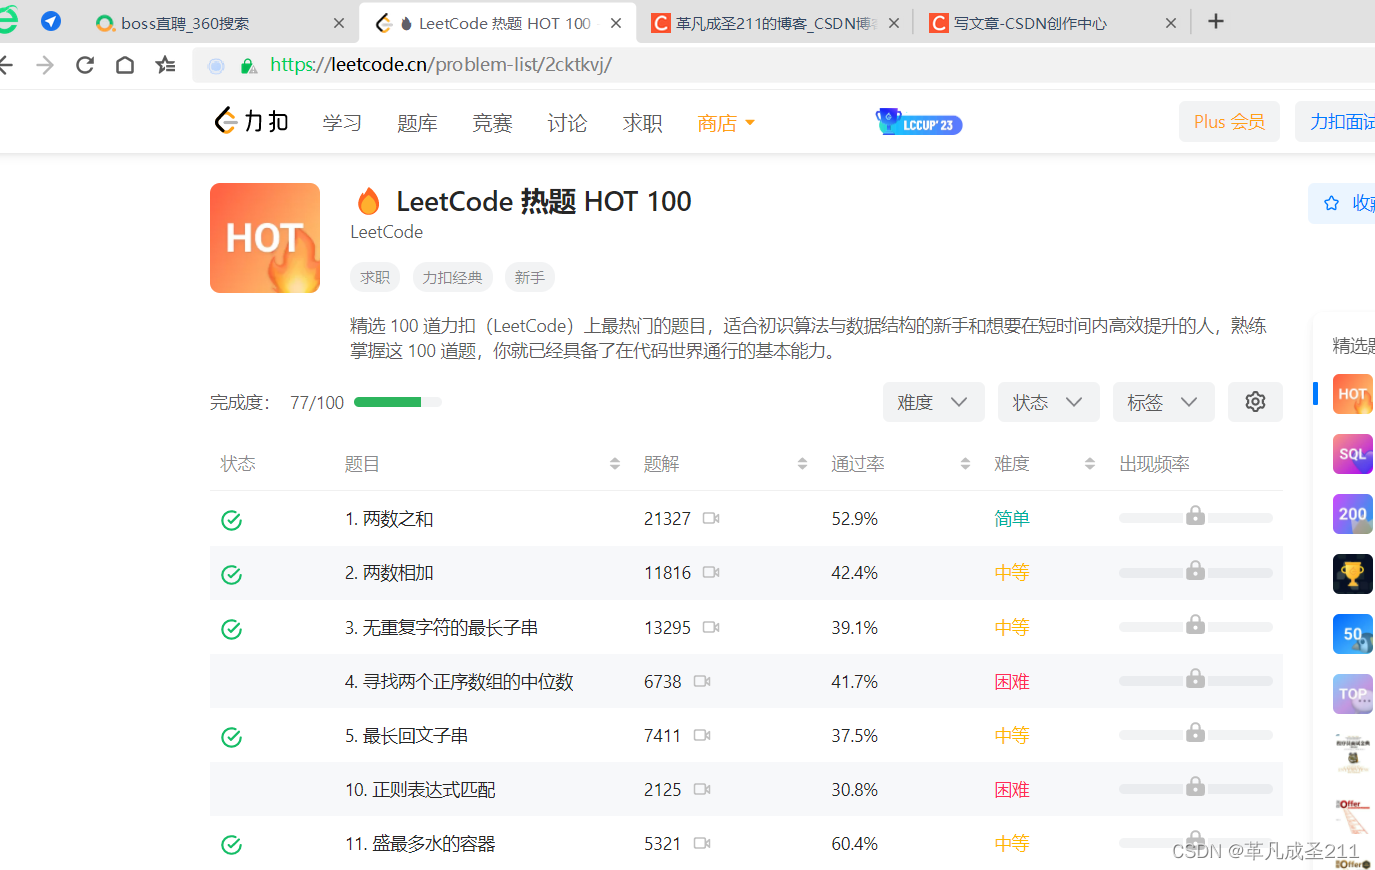Click the video icon for 正则表达式匹配
The height and width of the screenshot is (870, 1375).
tap(702, 790)
